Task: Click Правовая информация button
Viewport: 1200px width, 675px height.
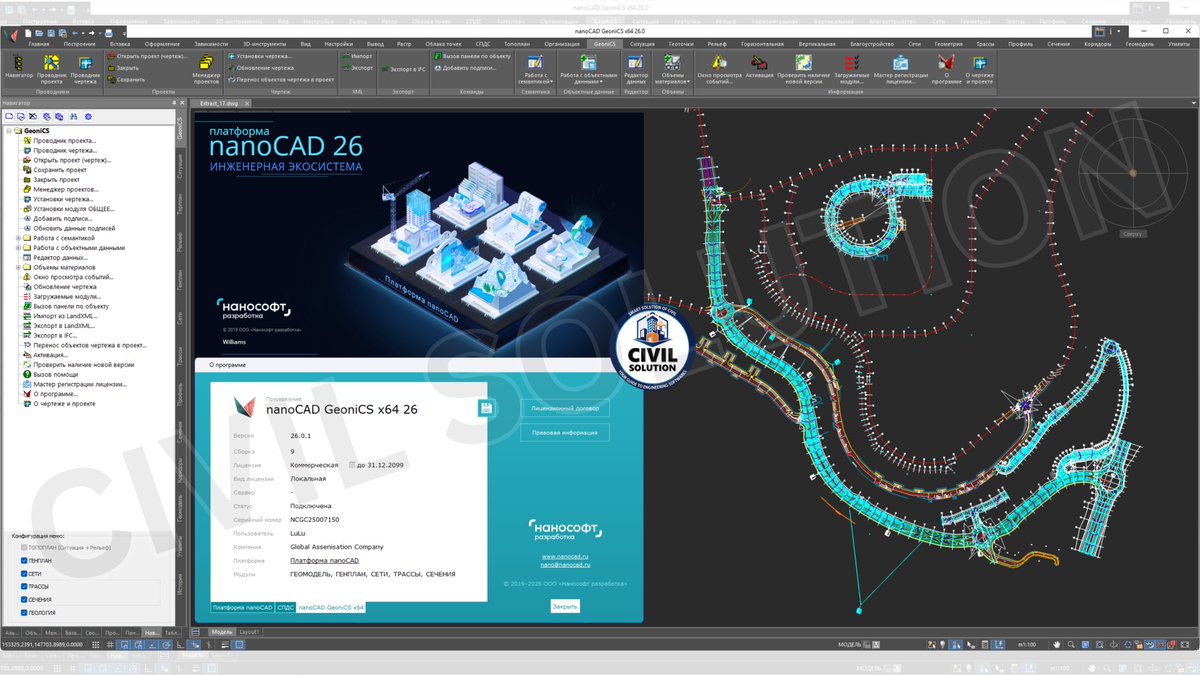Action: click(565, 432)
